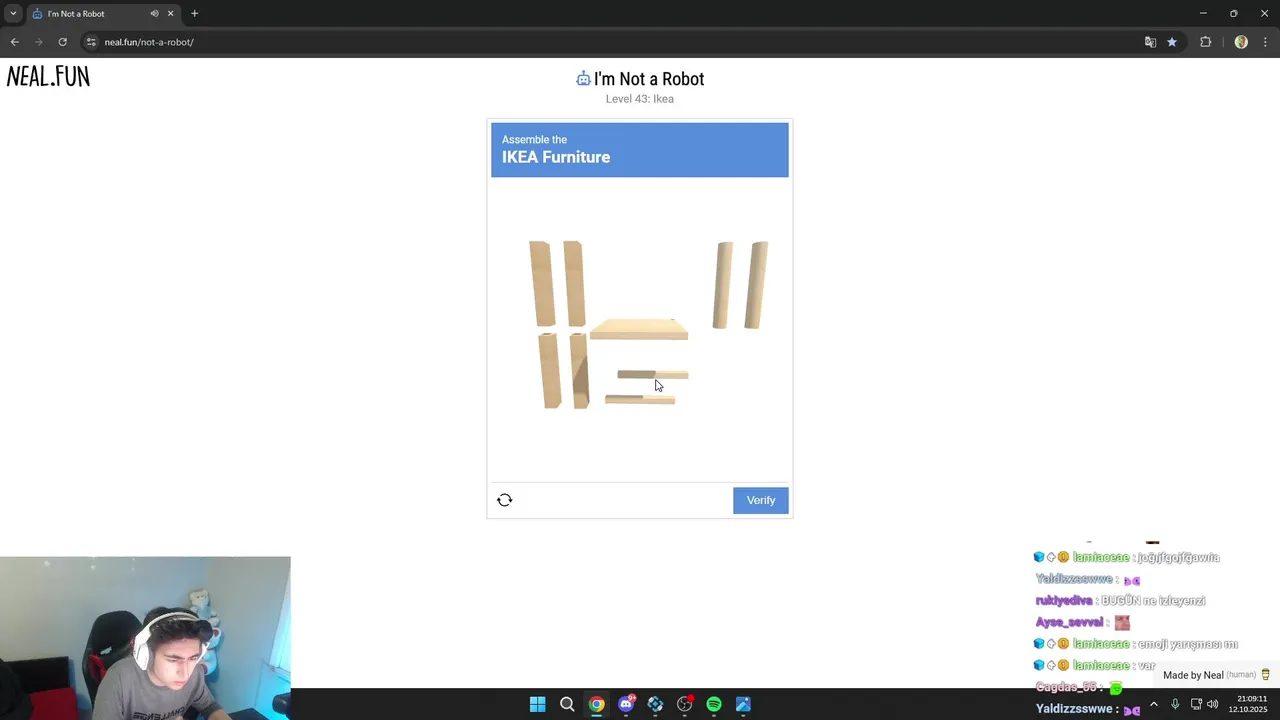Open the browser extensions puzzle icon

(1205, 42)
